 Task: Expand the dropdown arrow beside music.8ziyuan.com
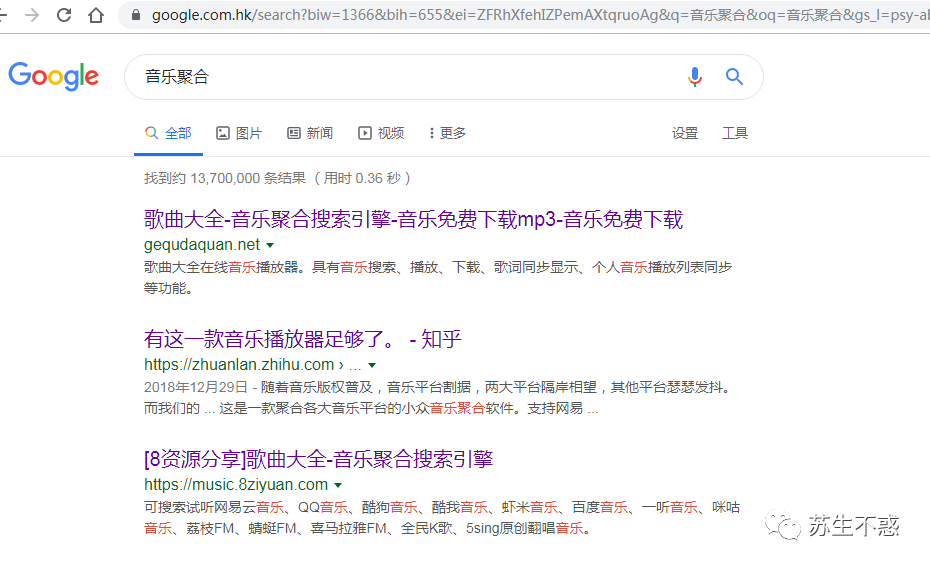(338, 485)
